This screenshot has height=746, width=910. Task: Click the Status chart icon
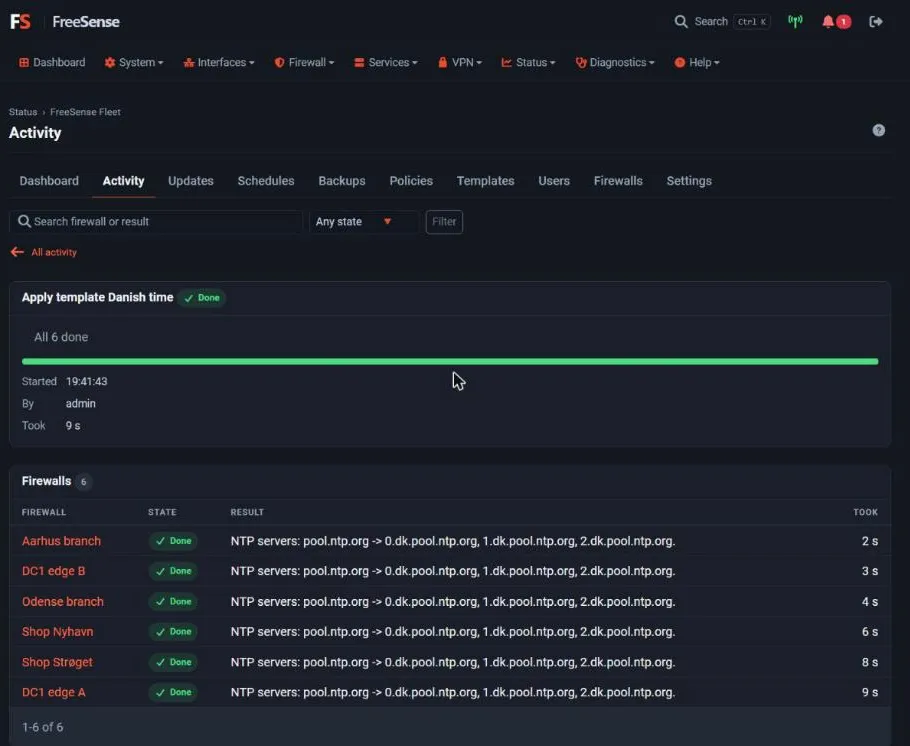[506, 62]
